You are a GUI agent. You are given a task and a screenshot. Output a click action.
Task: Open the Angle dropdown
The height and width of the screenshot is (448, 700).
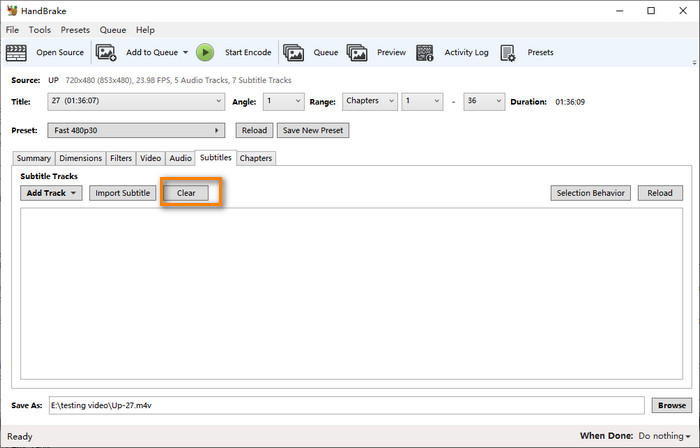(x=283, y=101)
